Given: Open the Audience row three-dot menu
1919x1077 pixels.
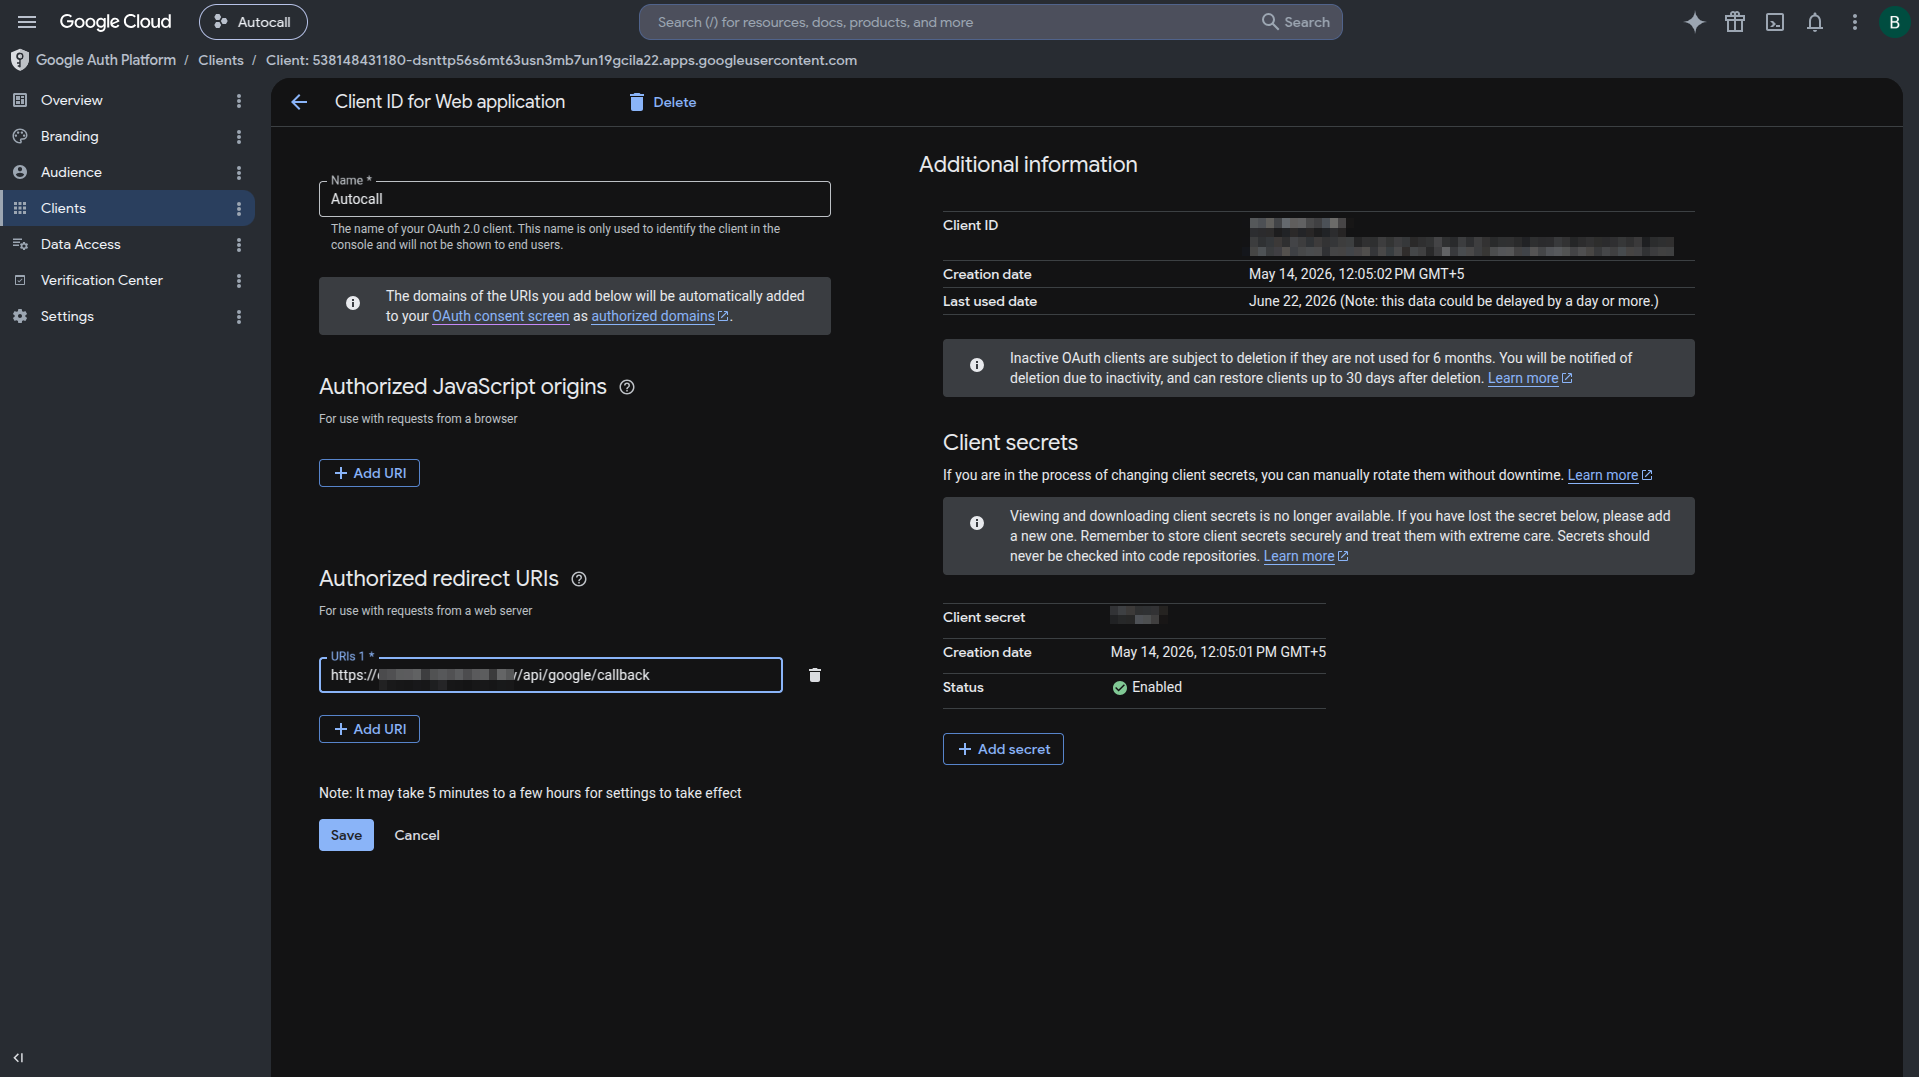Looking at the screenshot, I should point(238,173).
